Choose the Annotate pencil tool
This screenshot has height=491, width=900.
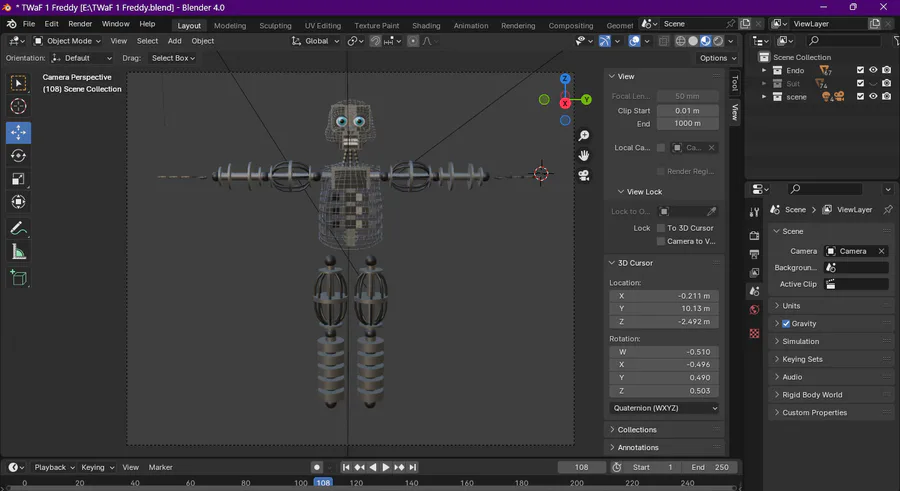[18, 229]
